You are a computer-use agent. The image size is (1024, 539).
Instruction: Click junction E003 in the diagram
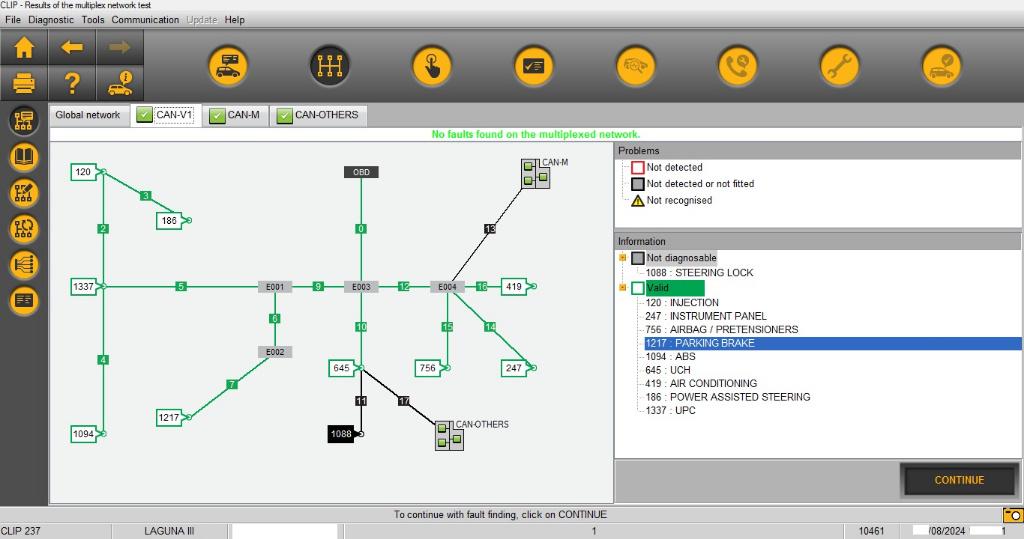tap(361, 287)
